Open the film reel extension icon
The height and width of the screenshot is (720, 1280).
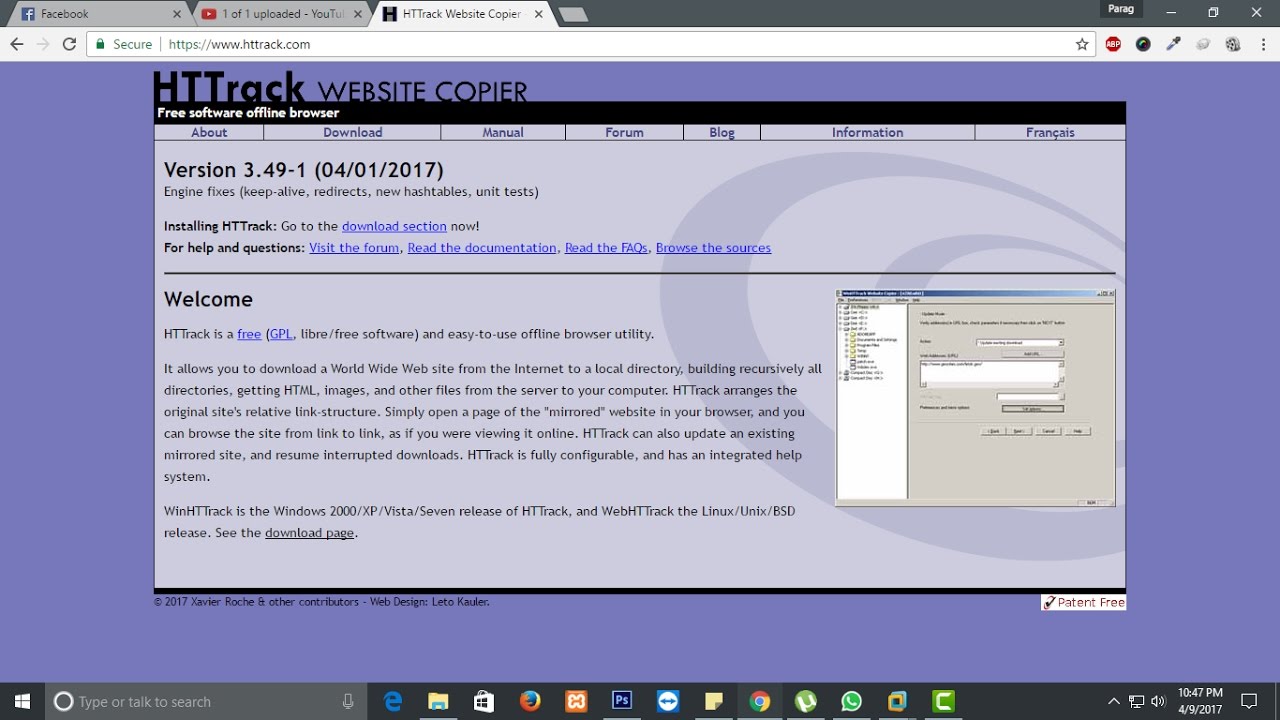point(1233,44)
